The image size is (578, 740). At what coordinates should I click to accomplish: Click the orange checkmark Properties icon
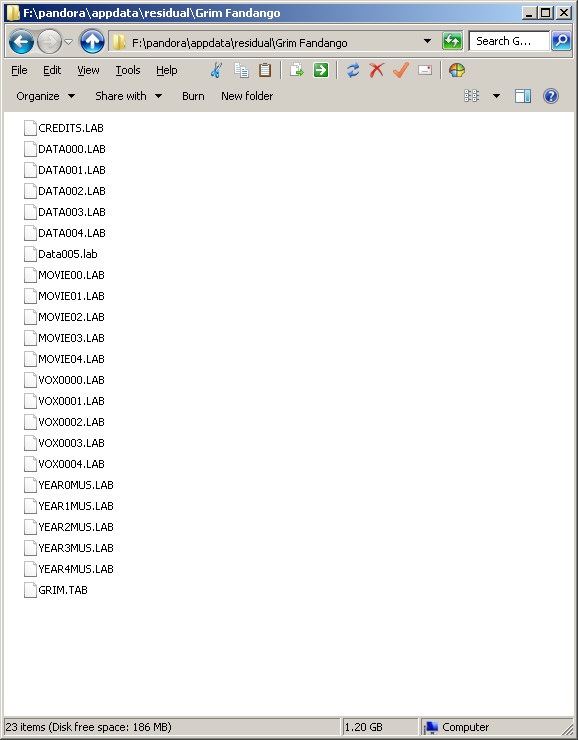(401, 70)
